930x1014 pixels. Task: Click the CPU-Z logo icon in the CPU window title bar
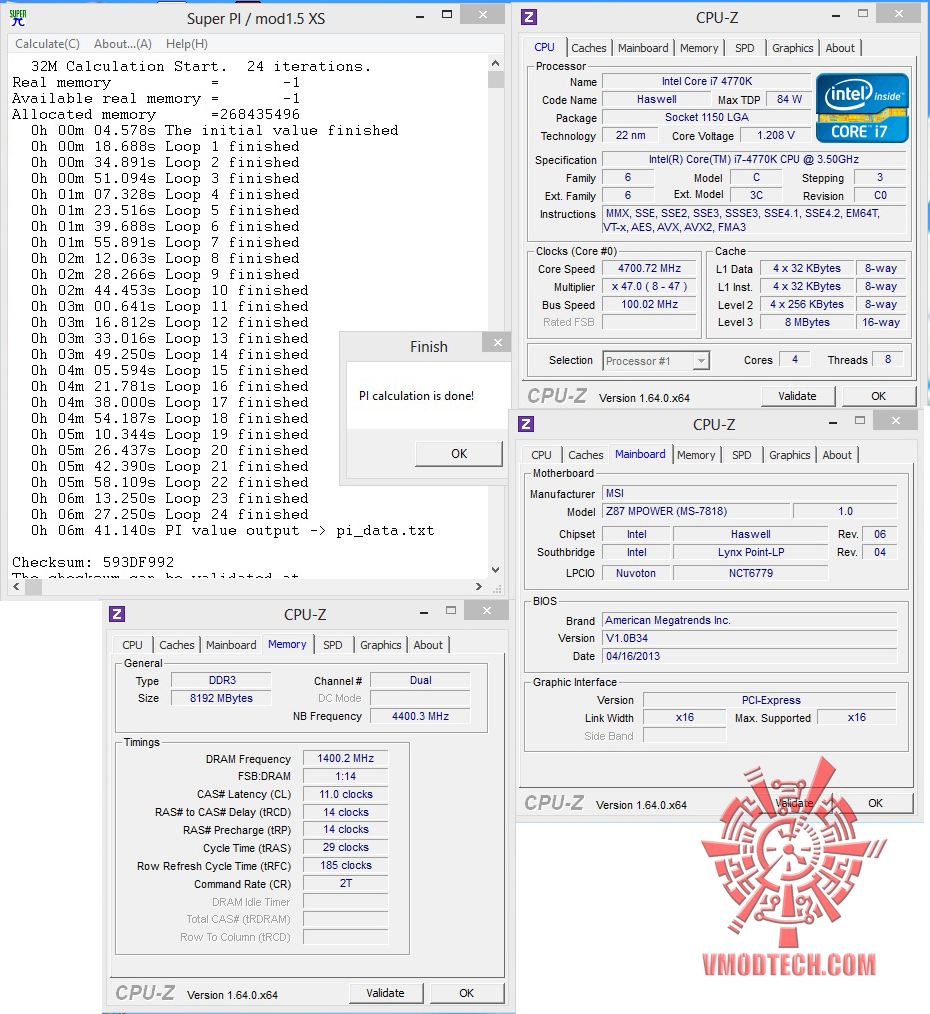click(529, 17)
